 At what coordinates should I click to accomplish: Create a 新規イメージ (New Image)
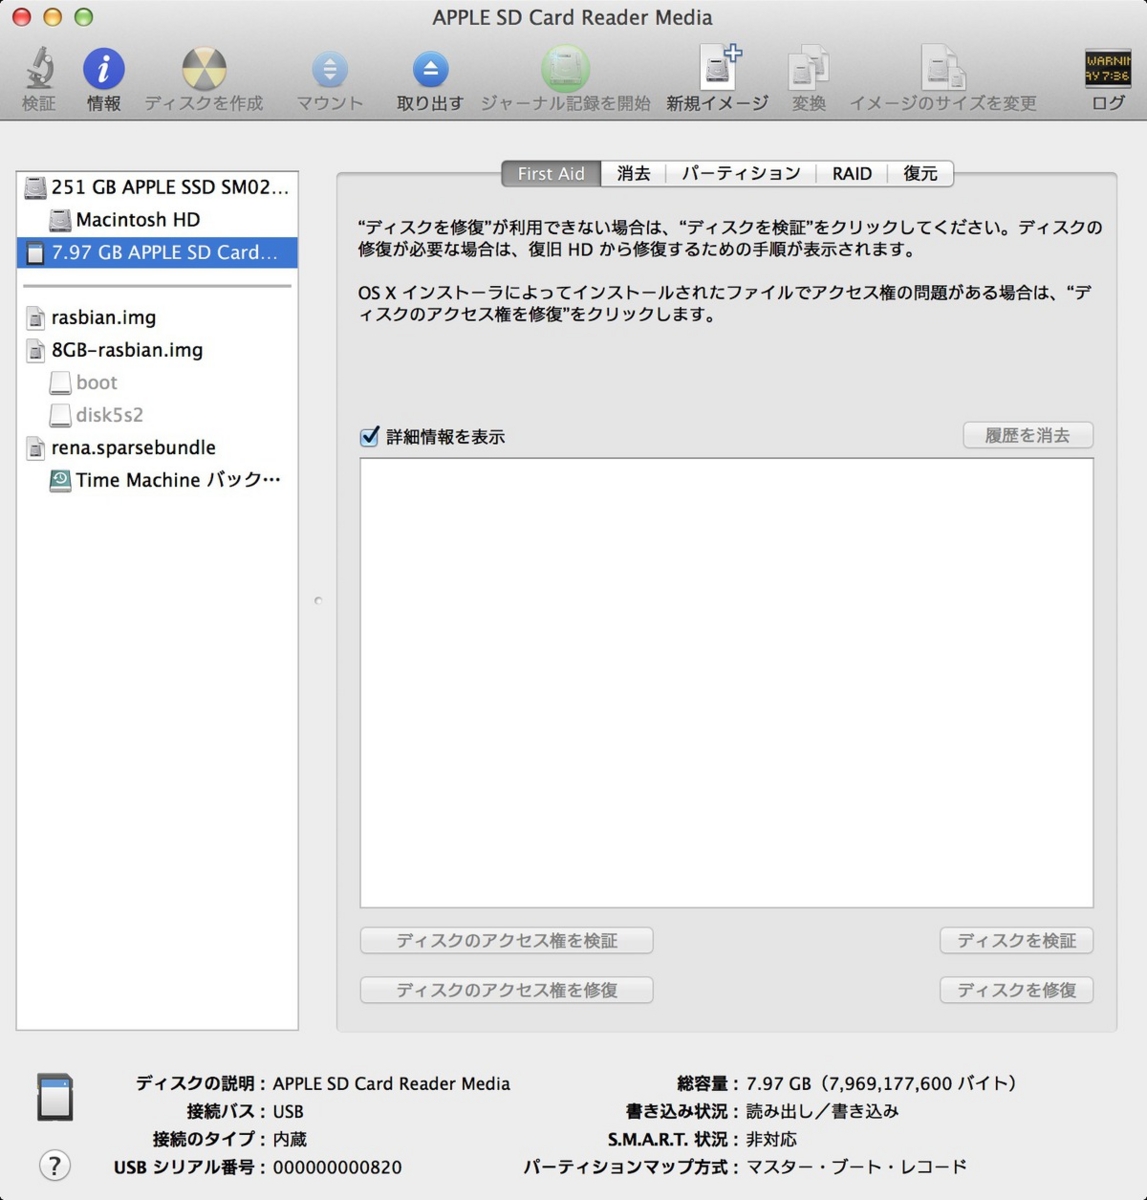[x=719, y=67]
